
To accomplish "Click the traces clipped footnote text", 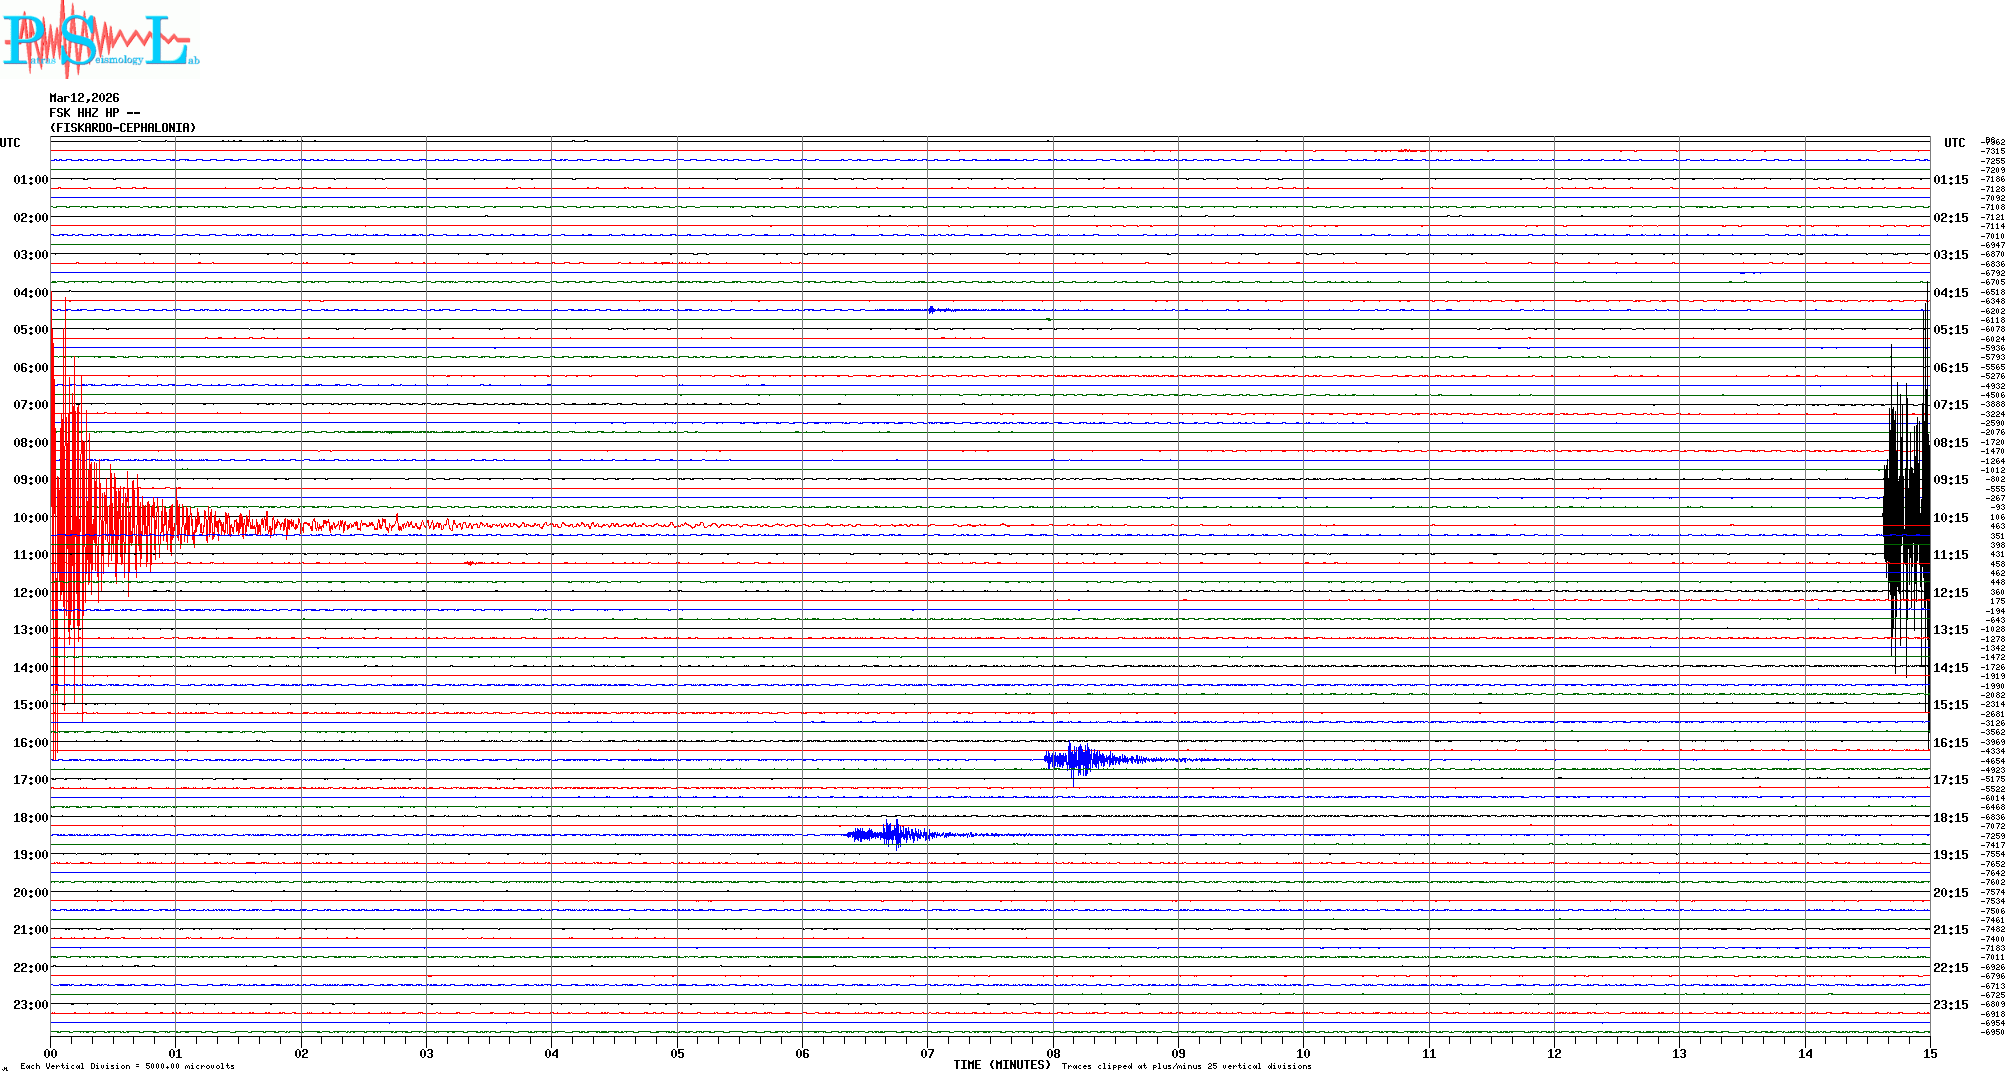I will click(1186, 1066).
